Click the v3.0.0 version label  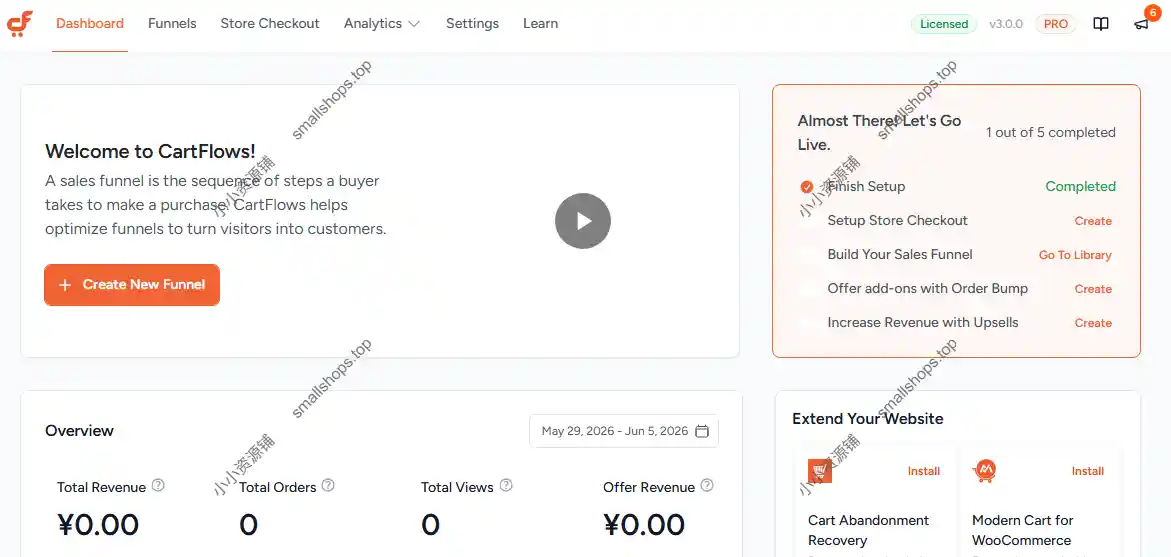pos(1005,24)
